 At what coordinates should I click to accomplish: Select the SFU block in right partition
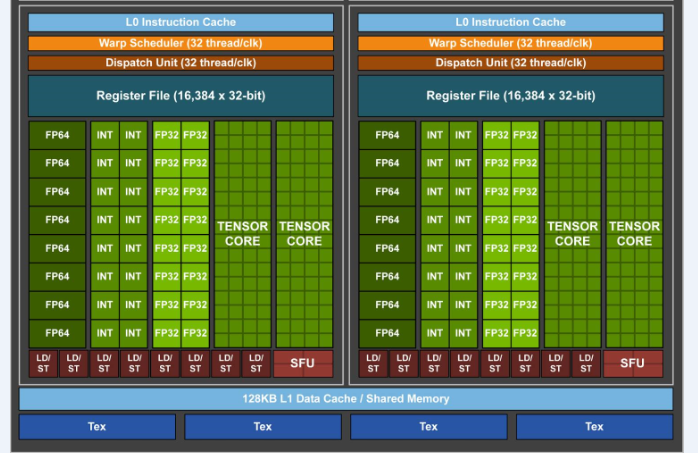633,363
